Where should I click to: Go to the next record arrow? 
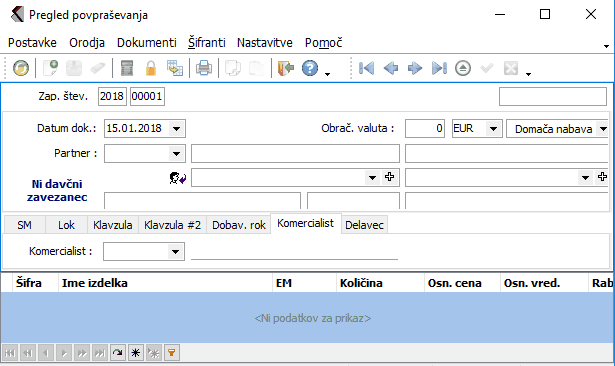pyautogui.click(x=415, y=68)
